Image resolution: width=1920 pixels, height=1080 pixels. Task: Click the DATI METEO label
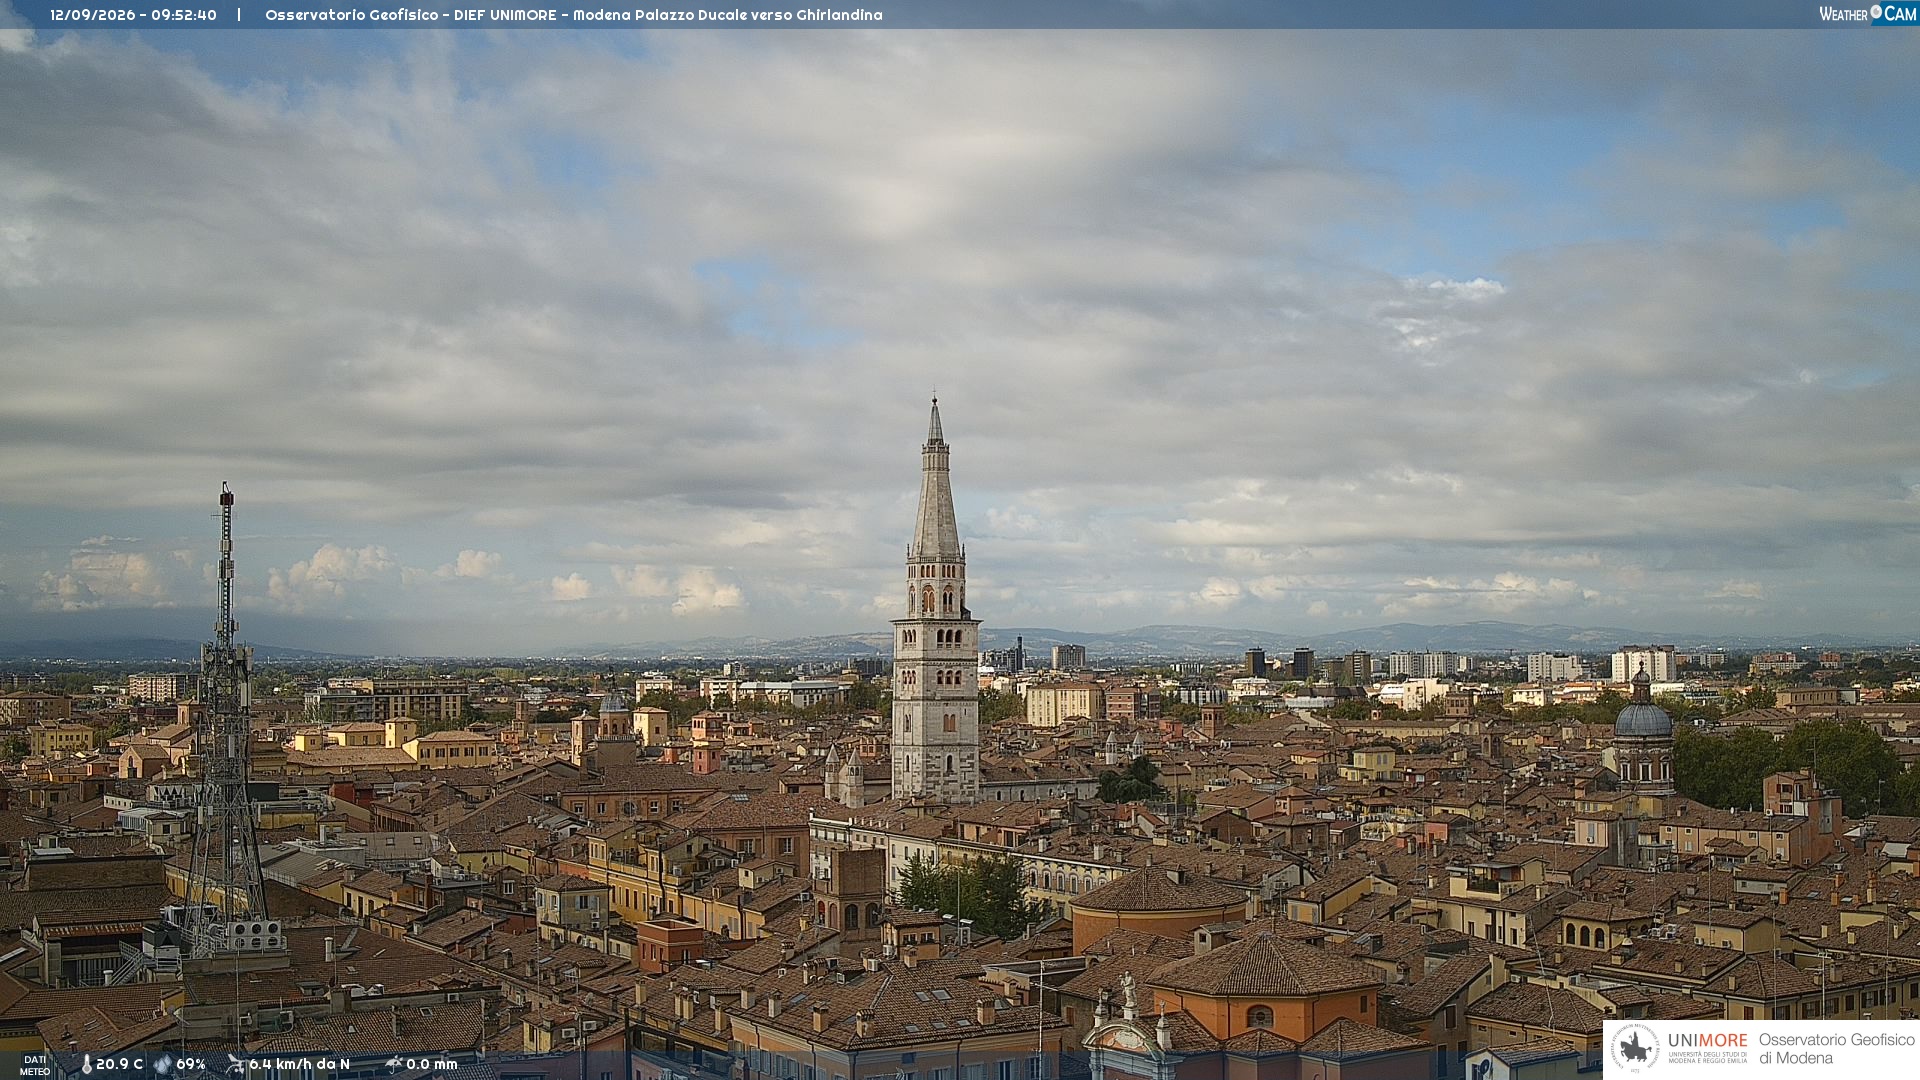[35, 1065]
